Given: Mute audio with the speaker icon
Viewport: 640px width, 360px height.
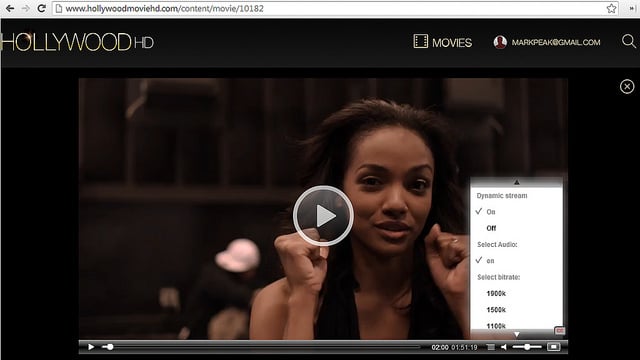Looking at the screenshot, I should click(x=504, y=347).
